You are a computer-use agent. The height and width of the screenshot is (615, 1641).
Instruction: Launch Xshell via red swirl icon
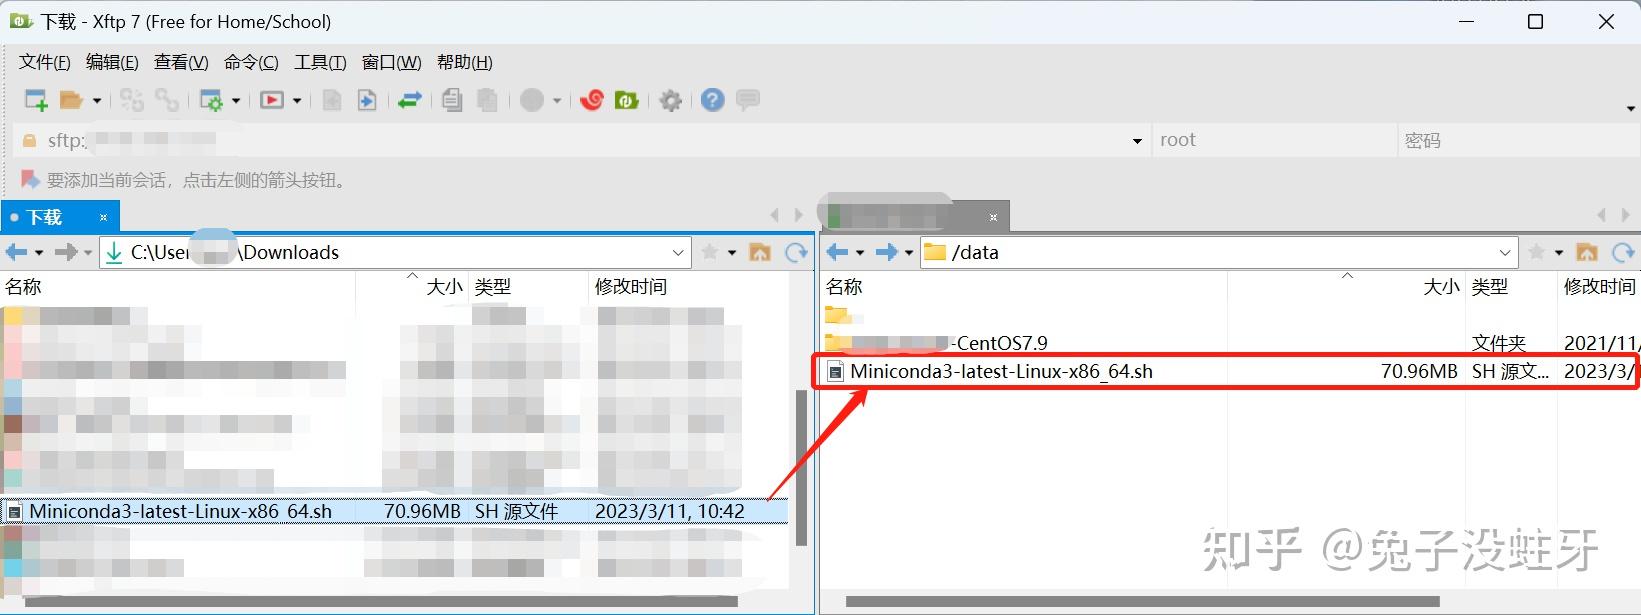[x=592, y=100]
